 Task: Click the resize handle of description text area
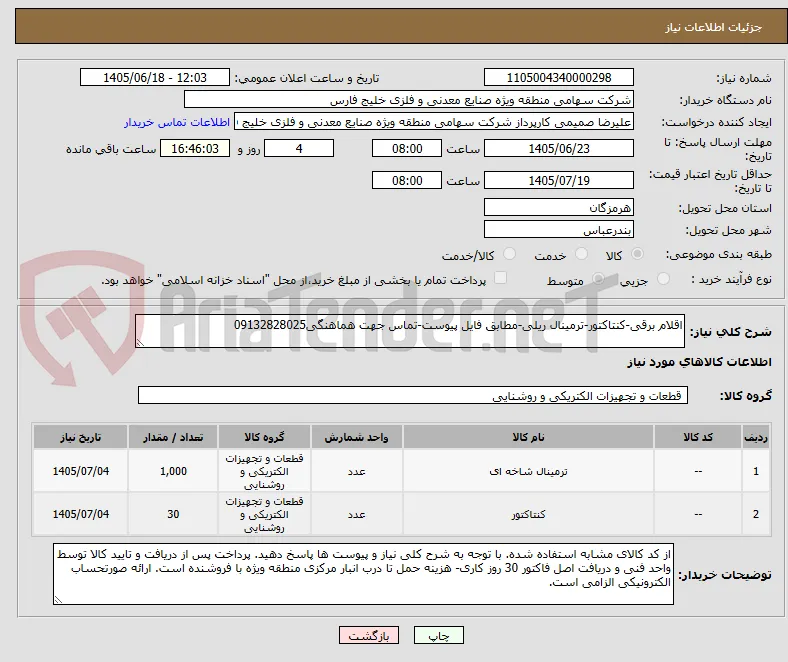[140, 343]
